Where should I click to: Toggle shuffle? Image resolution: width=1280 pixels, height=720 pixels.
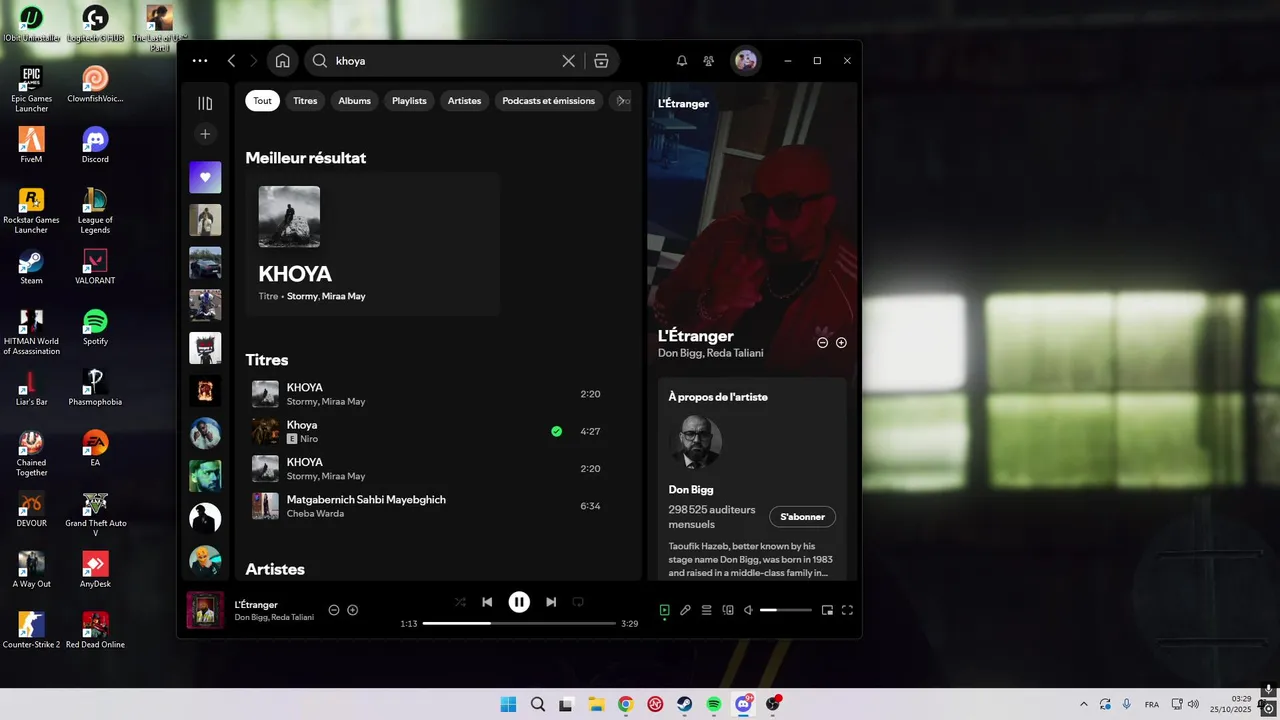(460, 602)
